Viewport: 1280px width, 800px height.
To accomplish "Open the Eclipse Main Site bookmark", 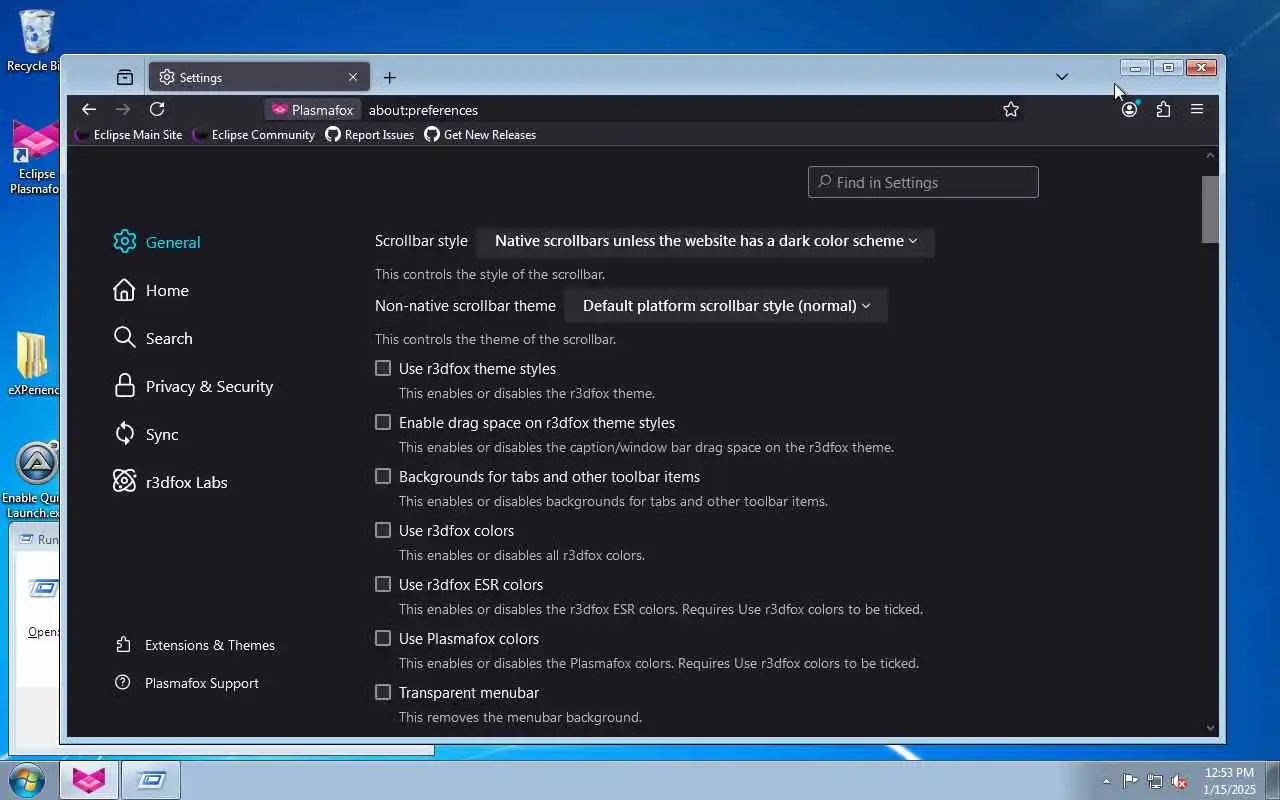I will (x=129, y=135).
